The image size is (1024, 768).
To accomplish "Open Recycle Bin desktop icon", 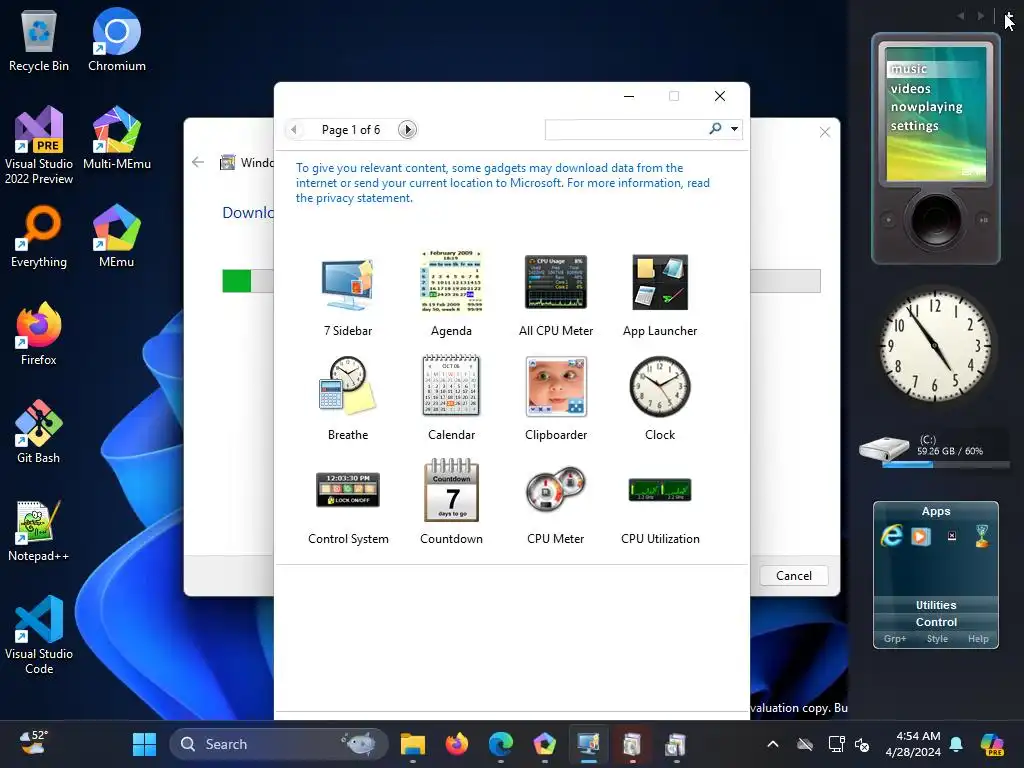I will point(39,40).
